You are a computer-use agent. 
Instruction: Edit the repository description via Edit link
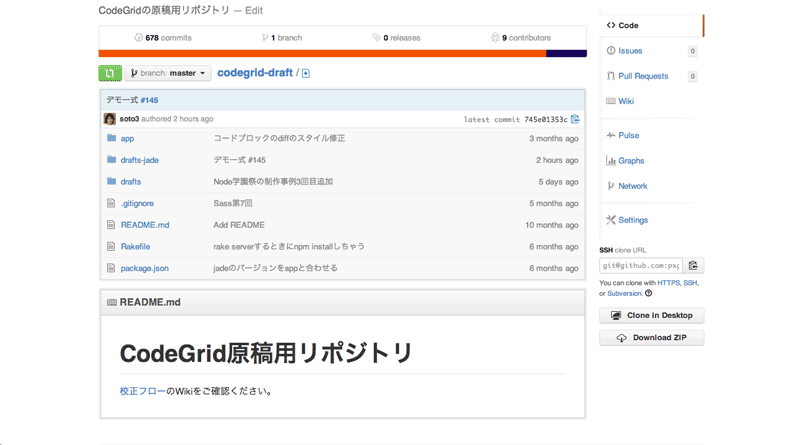pyautogui.click(x=254, y=10)
